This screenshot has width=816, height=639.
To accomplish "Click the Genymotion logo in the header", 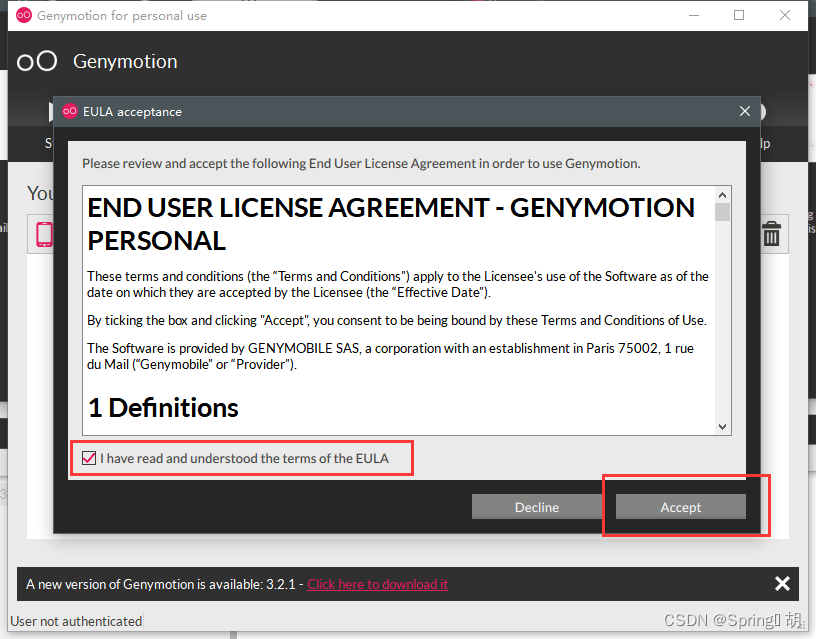I will tap(36, 61).
